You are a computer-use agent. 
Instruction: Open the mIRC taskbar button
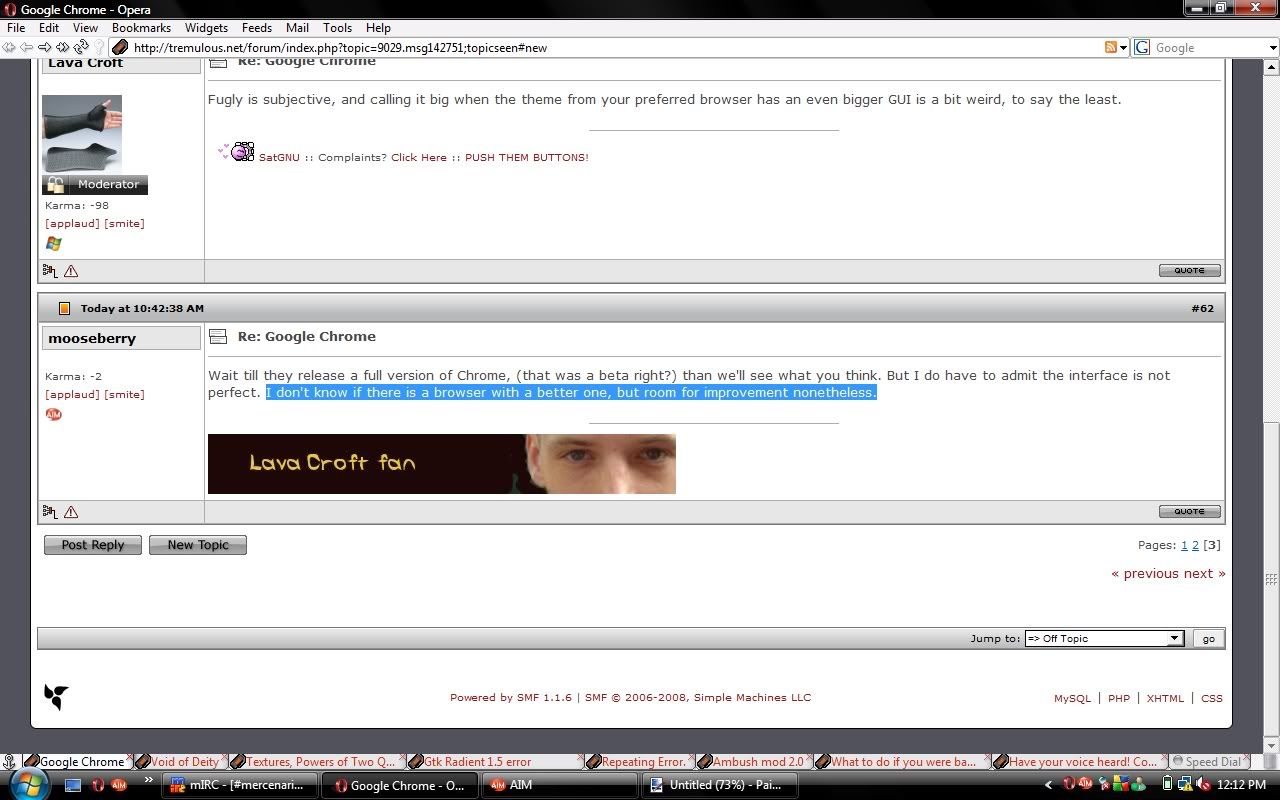click(x=241, y=785)
